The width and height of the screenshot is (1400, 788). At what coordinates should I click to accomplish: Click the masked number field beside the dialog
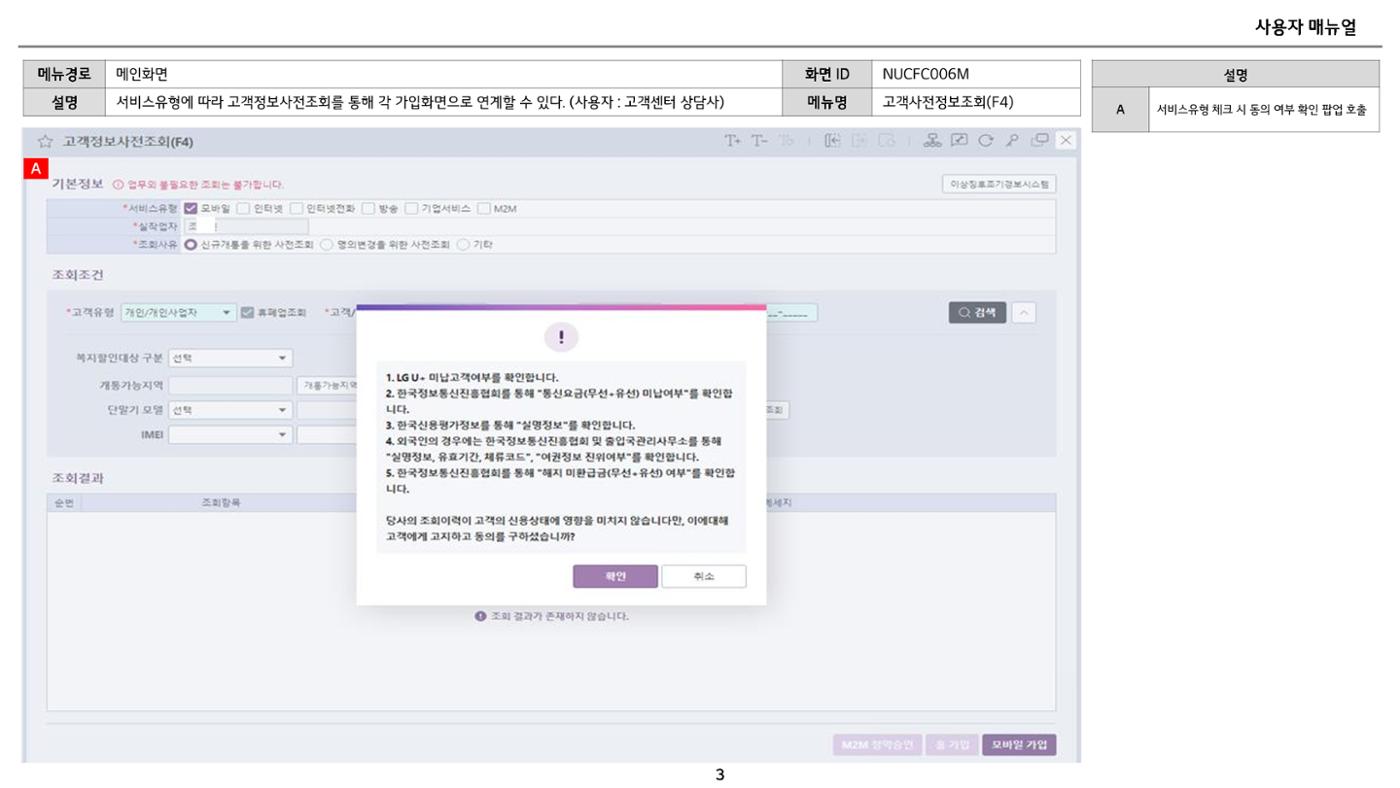tap(791, 313)
